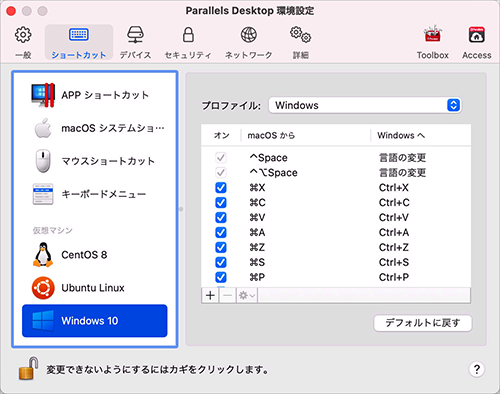This screenshot has height=394, width=500.
Task: Select the Ctrl+V mapping cell
Action: coord(394,218)
